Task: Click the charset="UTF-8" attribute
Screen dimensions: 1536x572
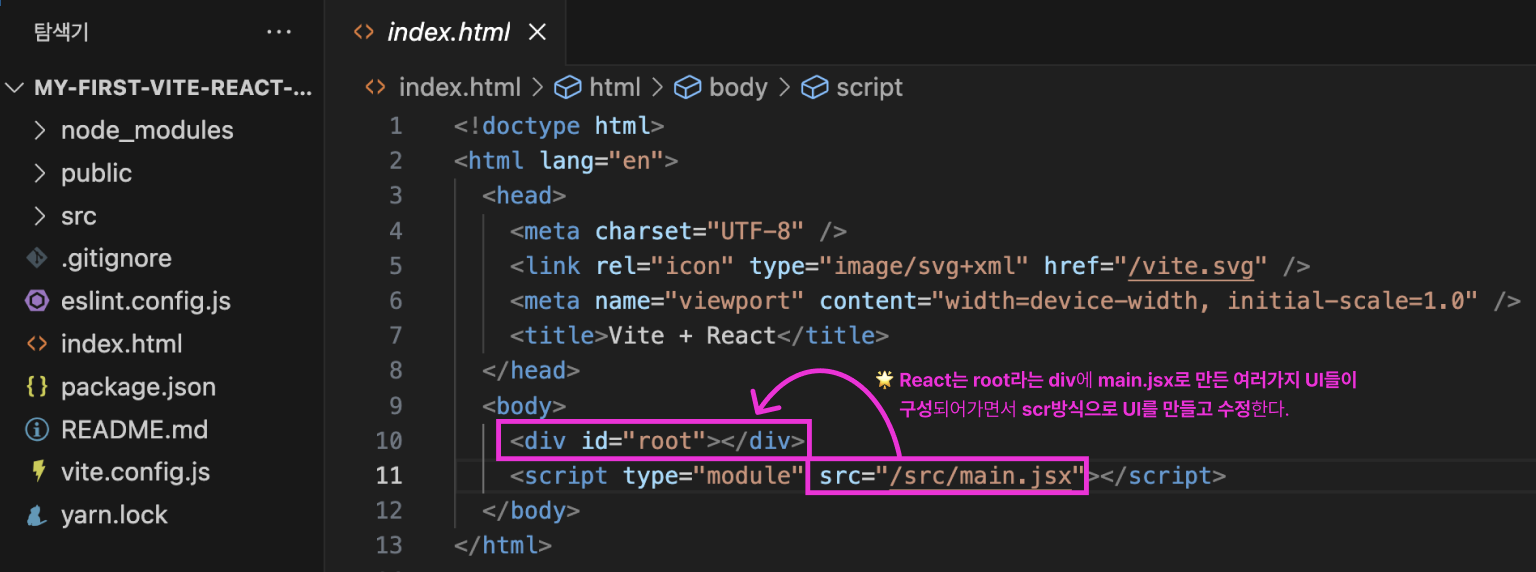Action: (700, 231)
